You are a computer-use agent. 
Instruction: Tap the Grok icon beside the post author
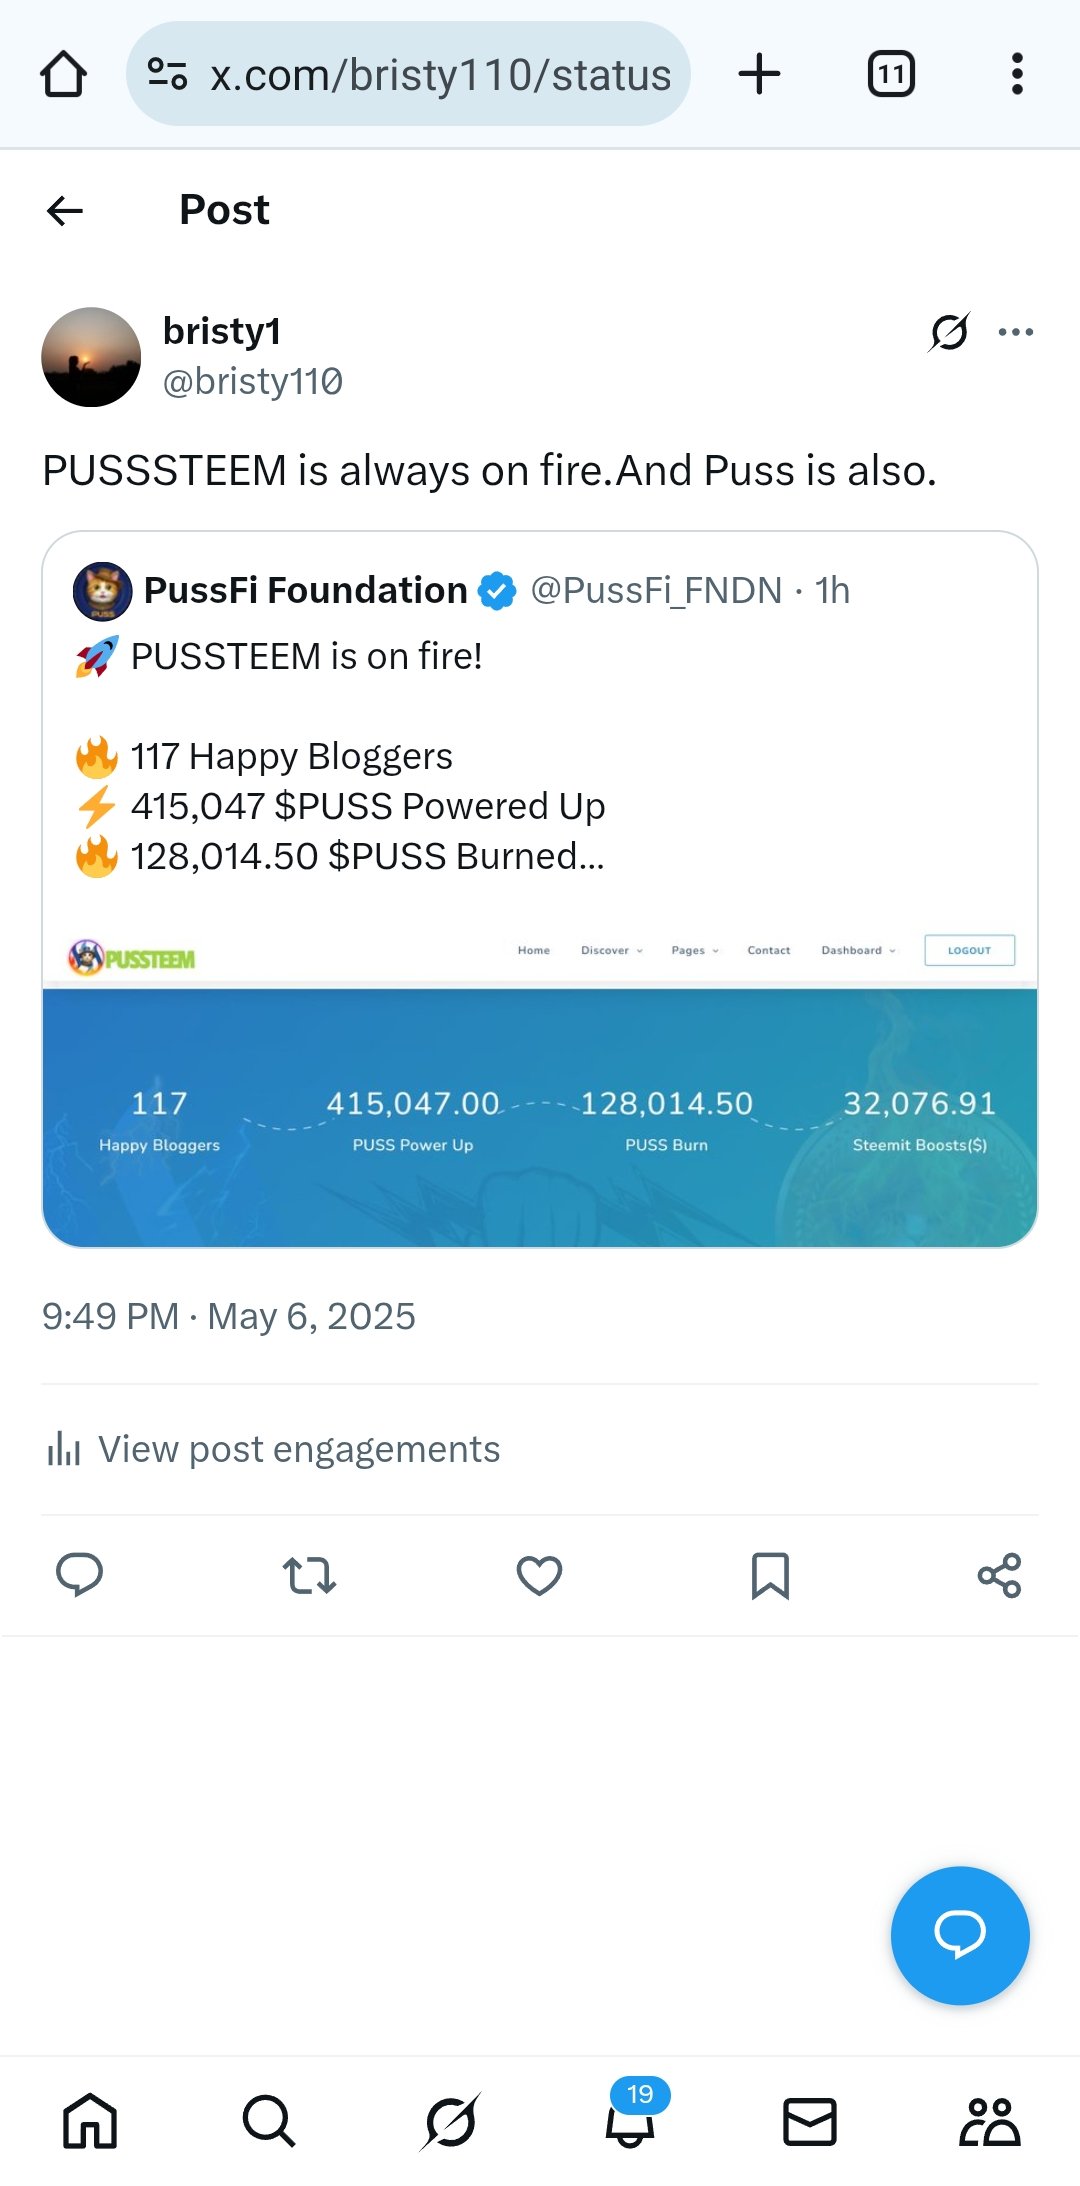949,332
